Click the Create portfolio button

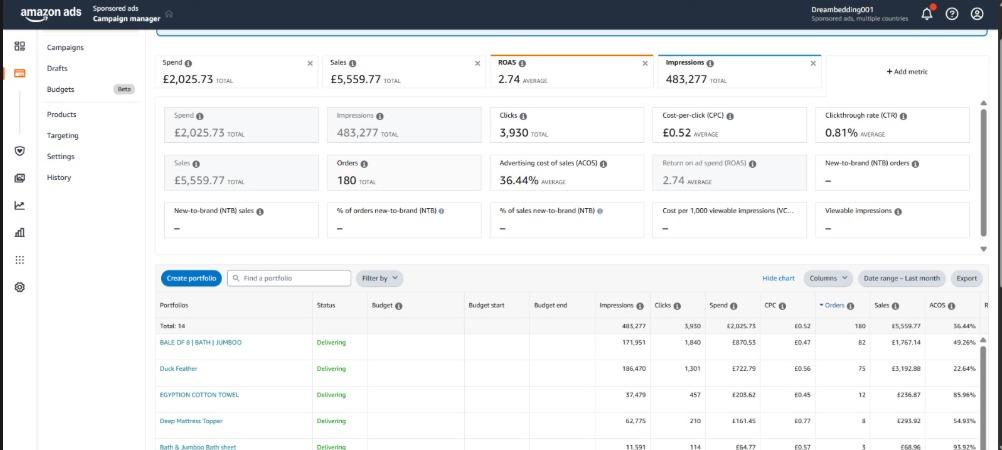click(189, 278)
